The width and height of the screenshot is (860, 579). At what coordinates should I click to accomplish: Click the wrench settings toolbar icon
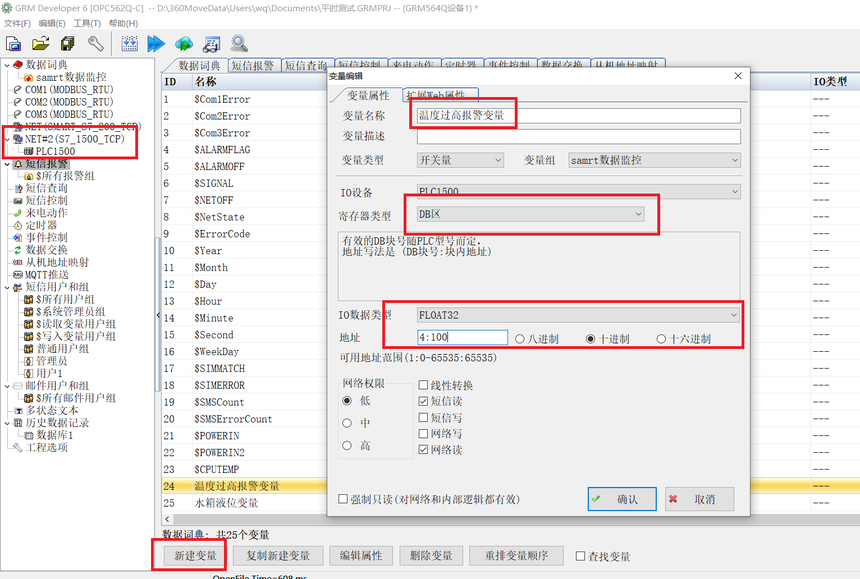95,43
